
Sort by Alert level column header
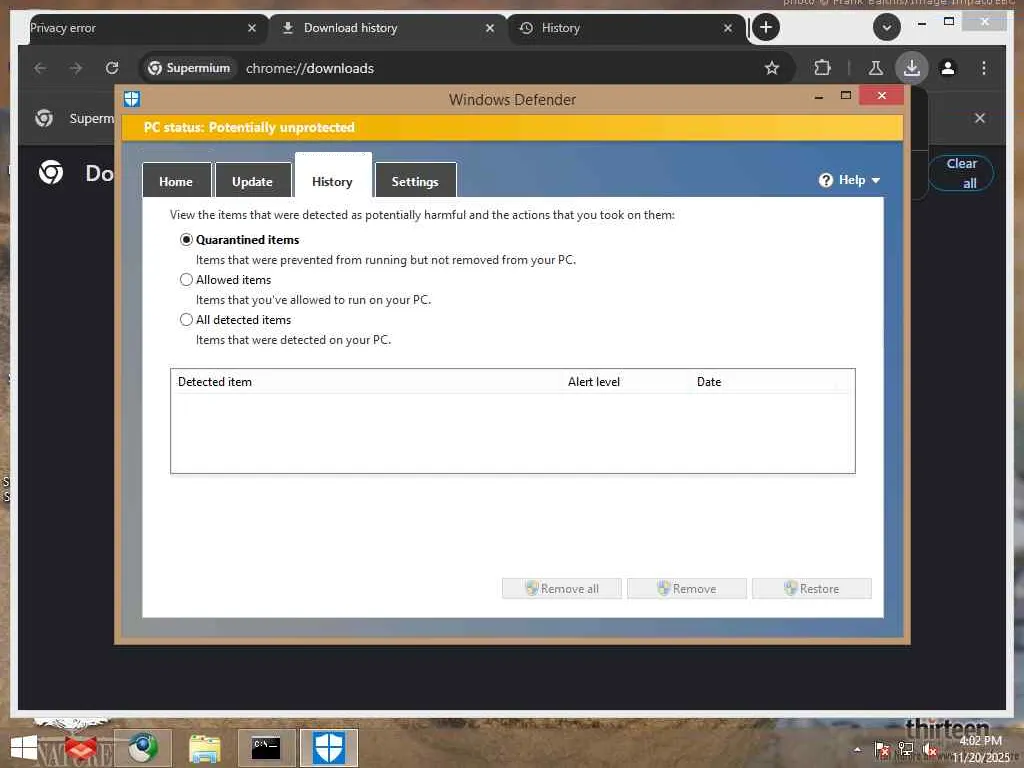click(594, 381)
